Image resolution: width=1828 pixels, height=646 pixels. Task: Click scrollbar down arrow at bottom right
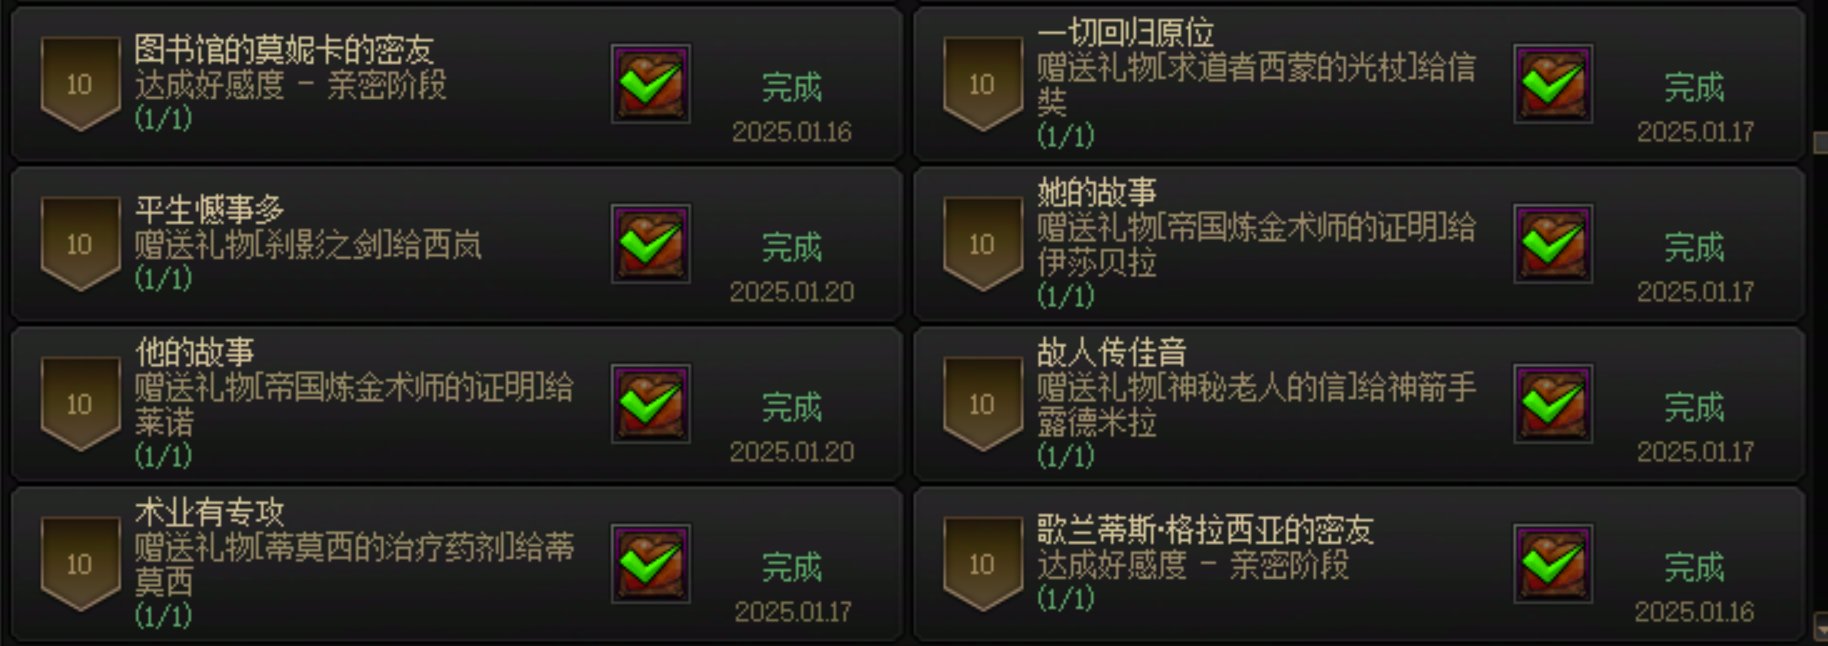[1821, 628]
